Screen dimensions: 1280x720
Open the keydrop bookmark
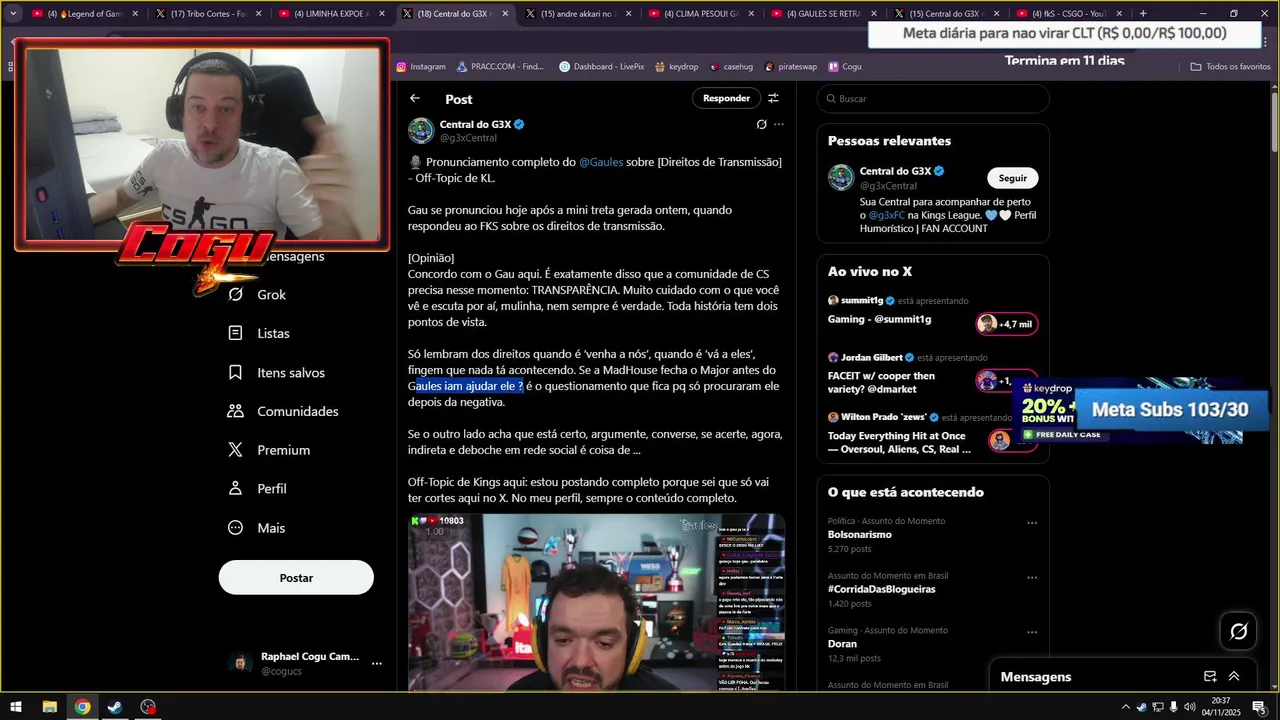click(676, 66)
